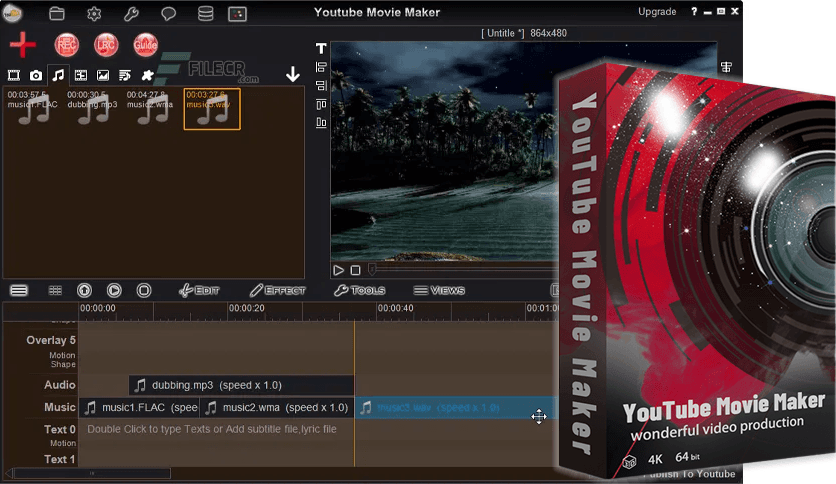This screenshot has height=484, width=836.
Task: Click the timeline horizontal scrollbar
Action: click(92, 473)
